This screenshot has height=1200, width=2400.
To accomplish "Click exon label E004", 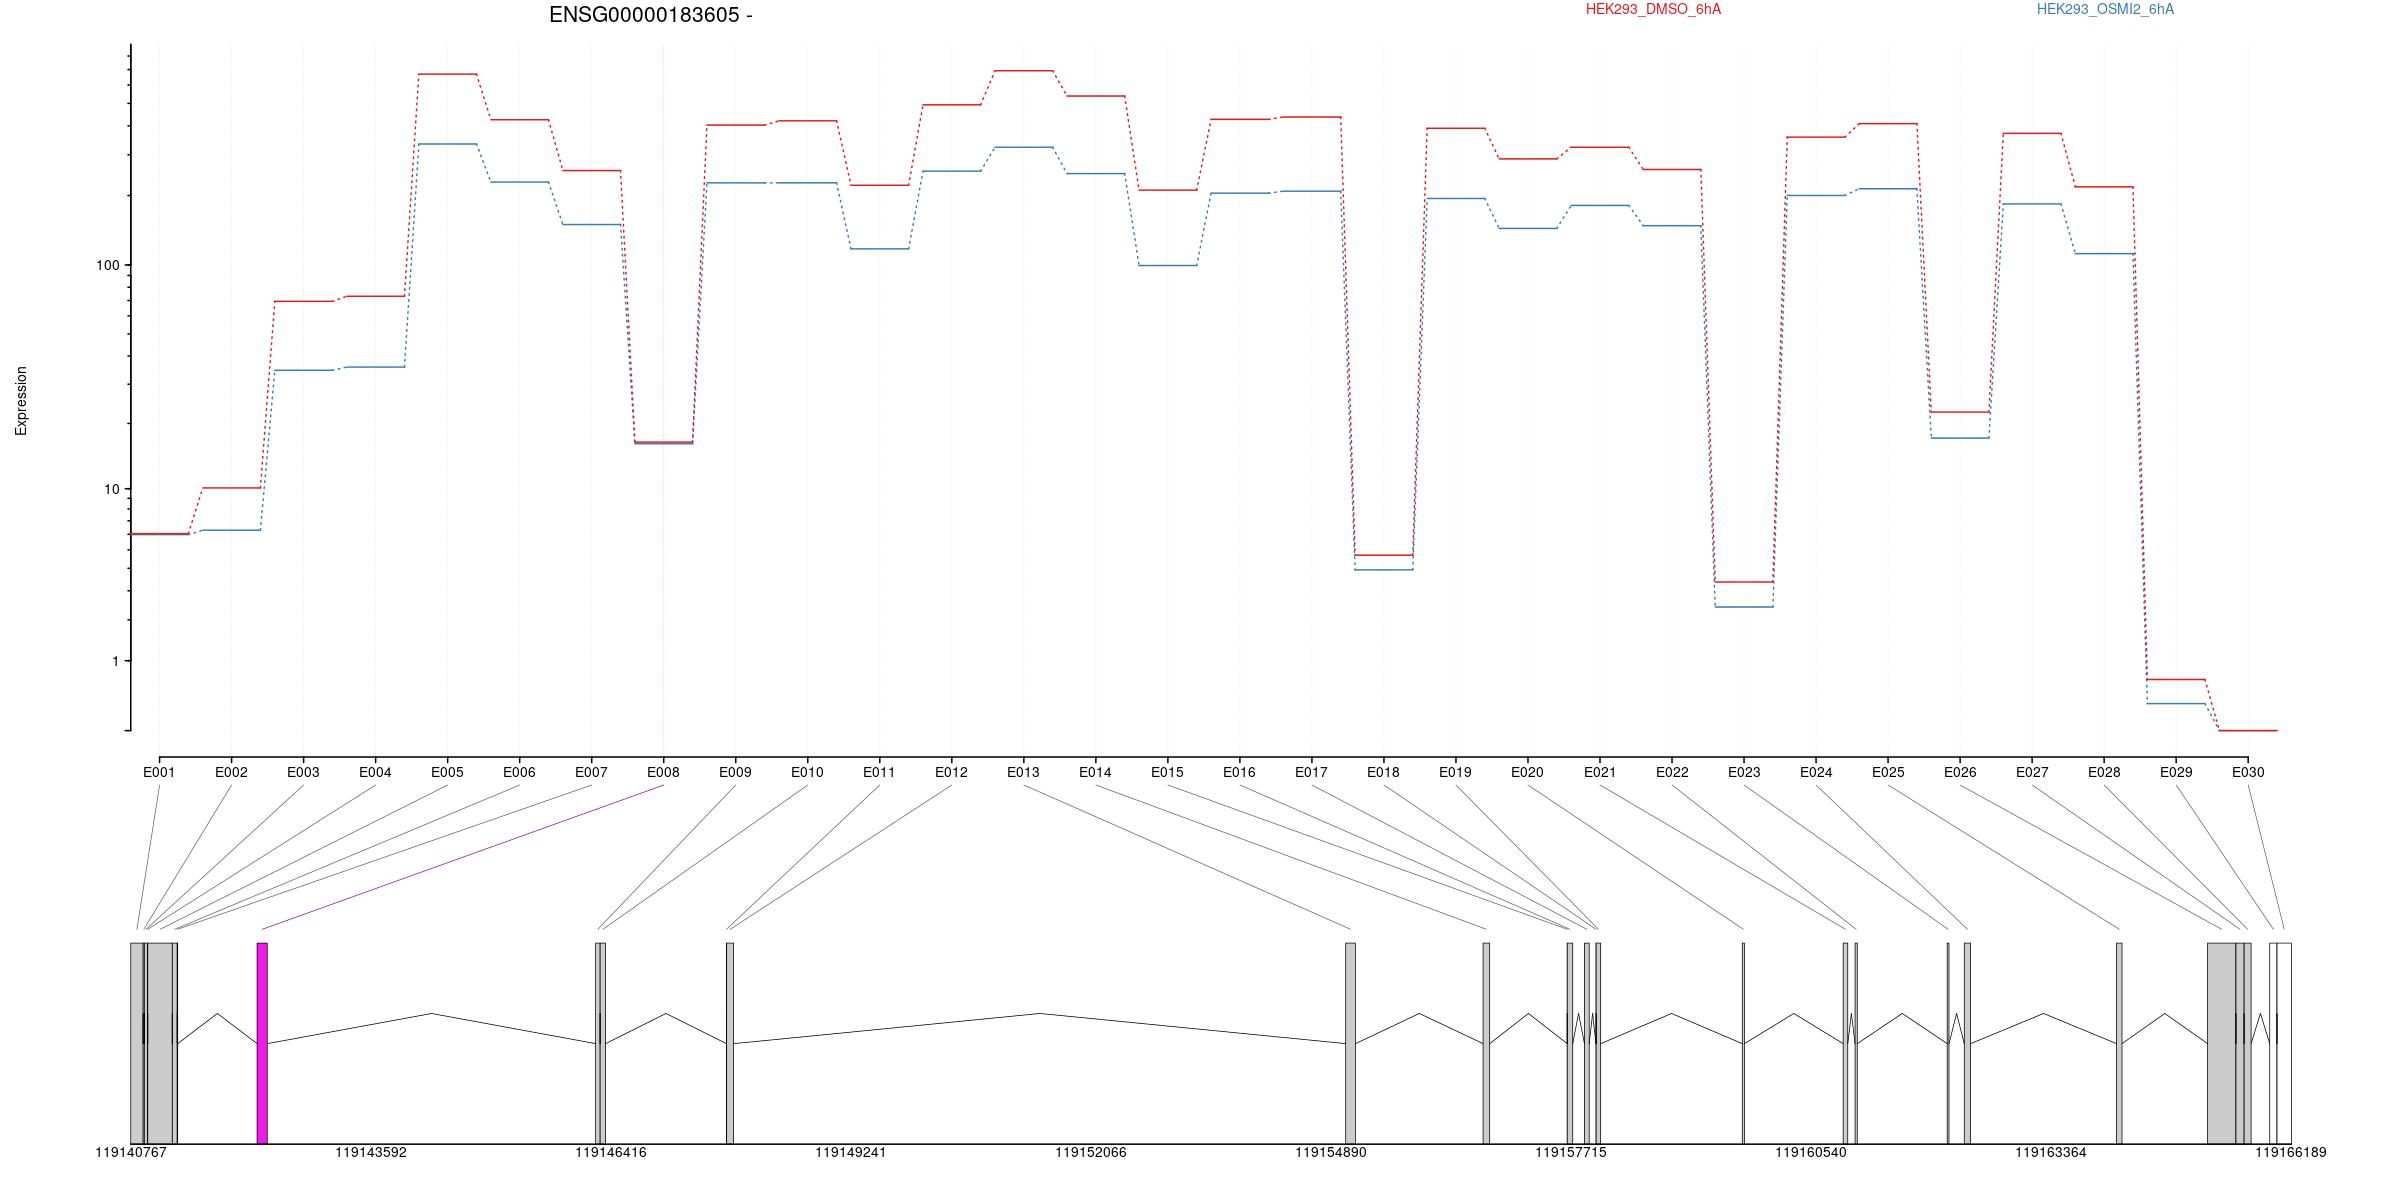I will pyautogui.click(x=375, y=772).
